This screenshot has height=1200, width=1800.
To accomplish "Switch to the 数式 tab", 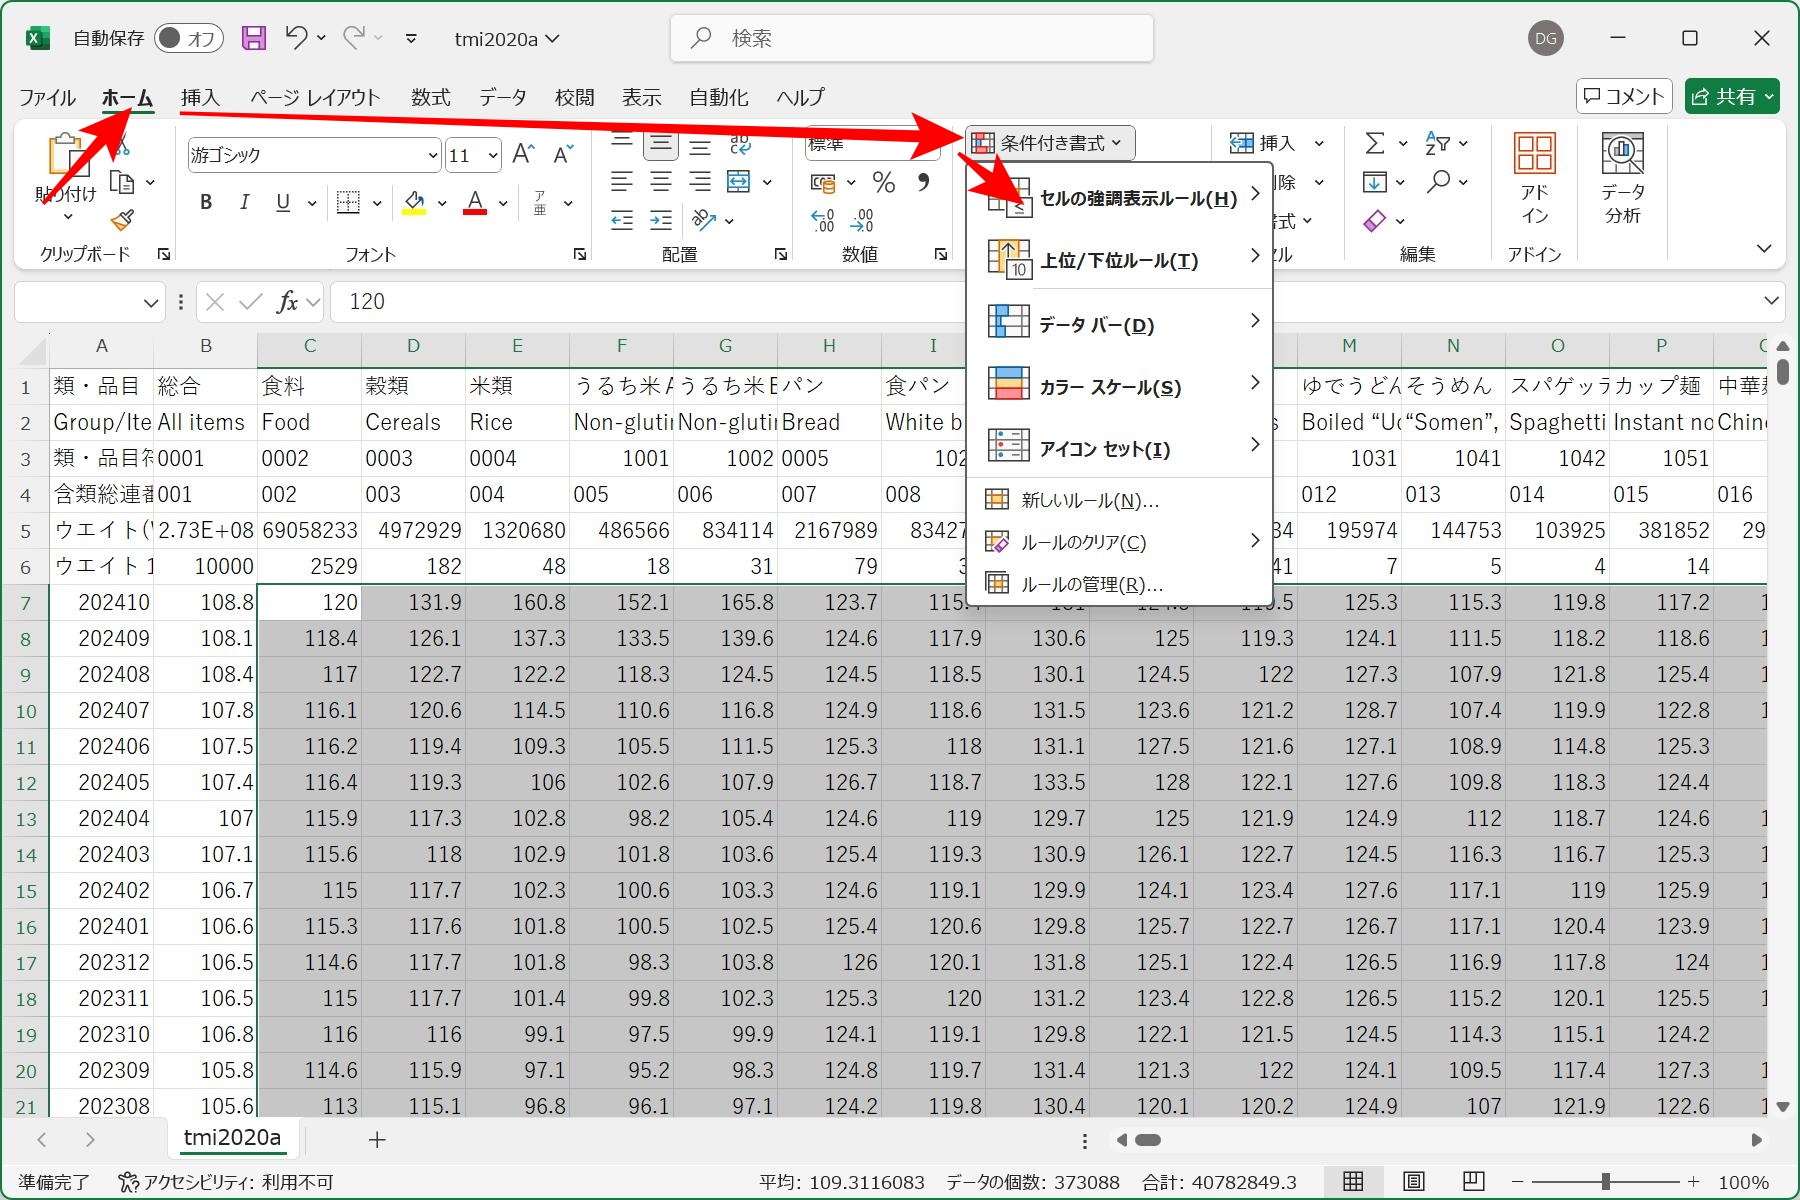I will pos(430,97).
